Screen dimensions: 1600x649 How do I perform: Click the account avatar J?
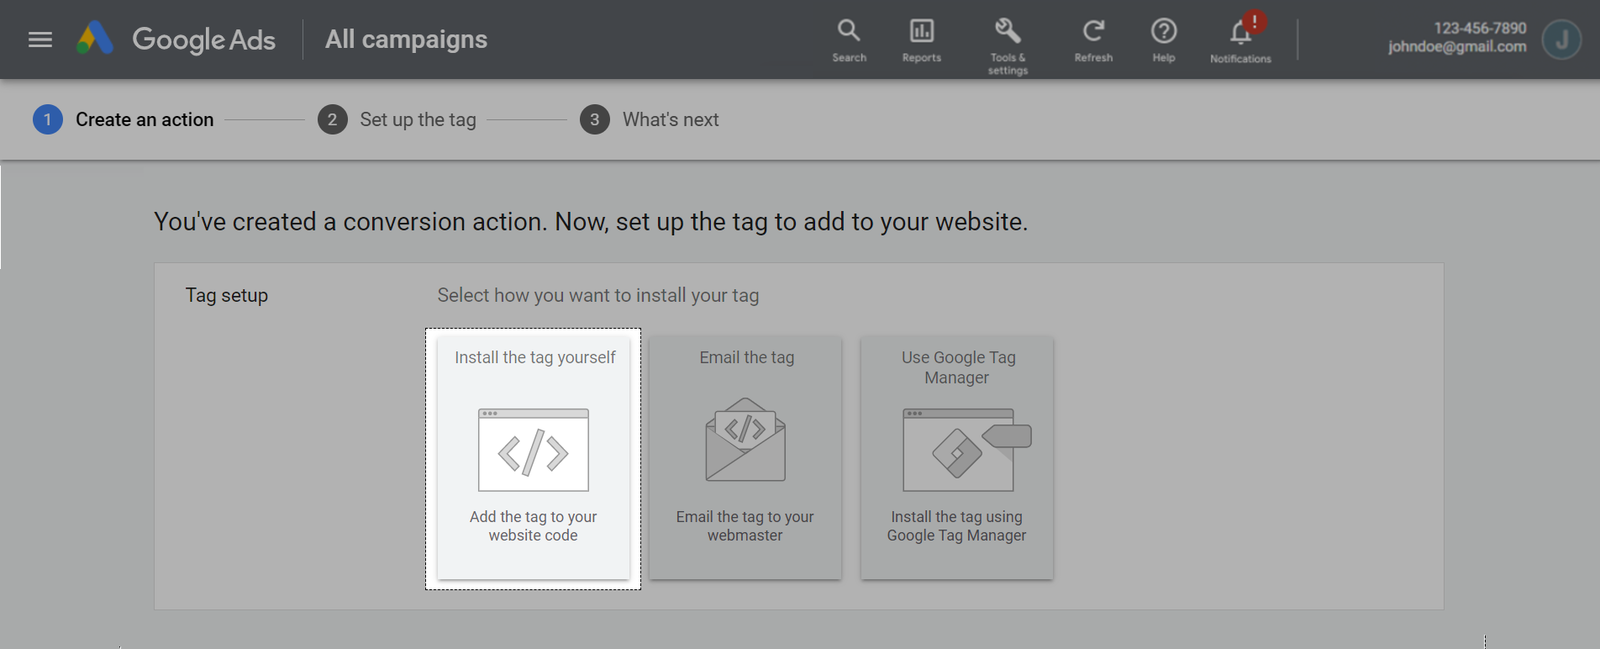tap(1561, 40)
